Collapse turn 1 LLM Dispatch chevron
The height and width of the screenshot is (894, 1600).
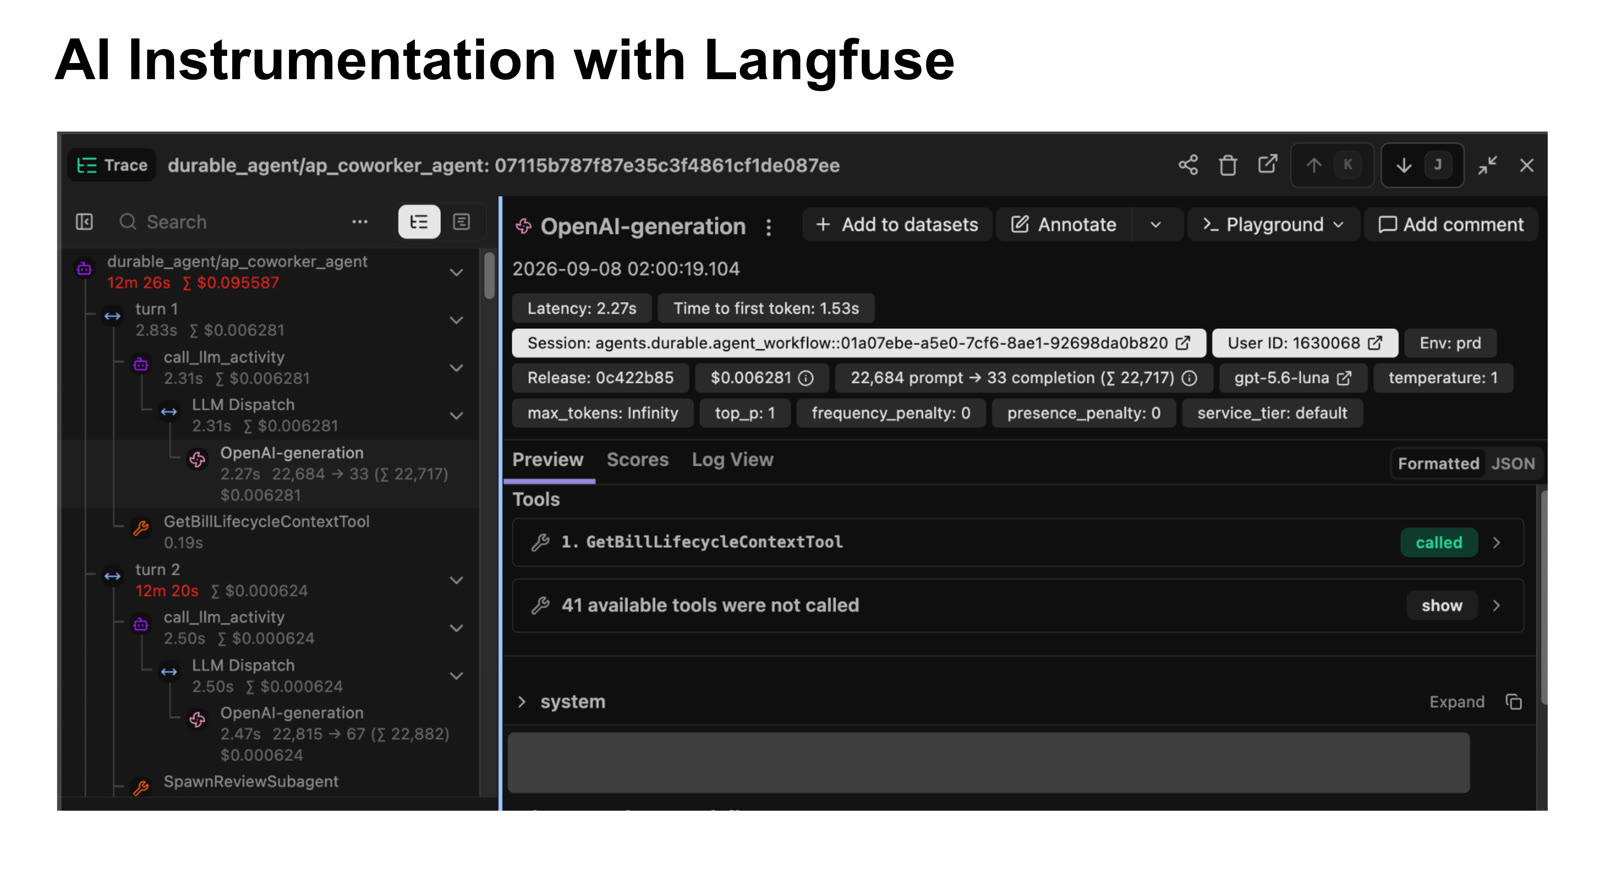[456, 416]
